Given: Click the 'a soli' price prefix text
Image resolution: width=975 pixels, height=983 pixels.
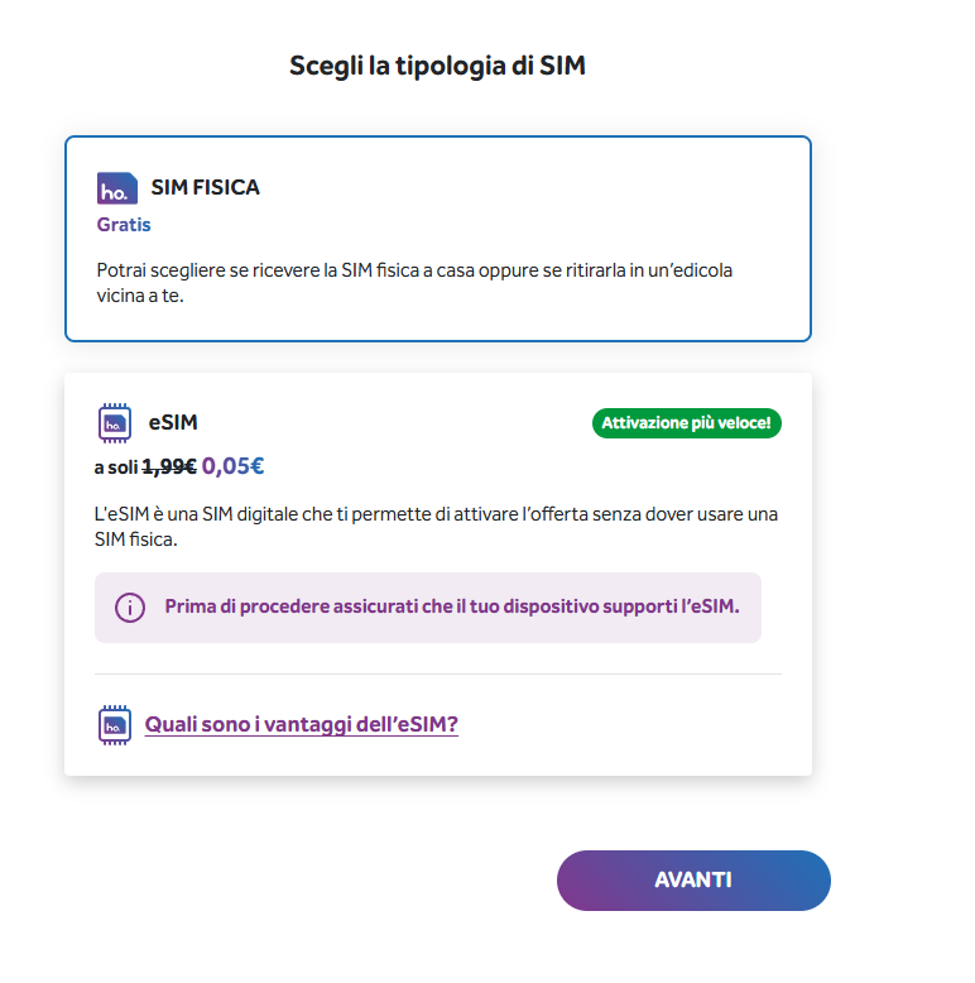Looking at the screenshot, I should pos(116,468).
